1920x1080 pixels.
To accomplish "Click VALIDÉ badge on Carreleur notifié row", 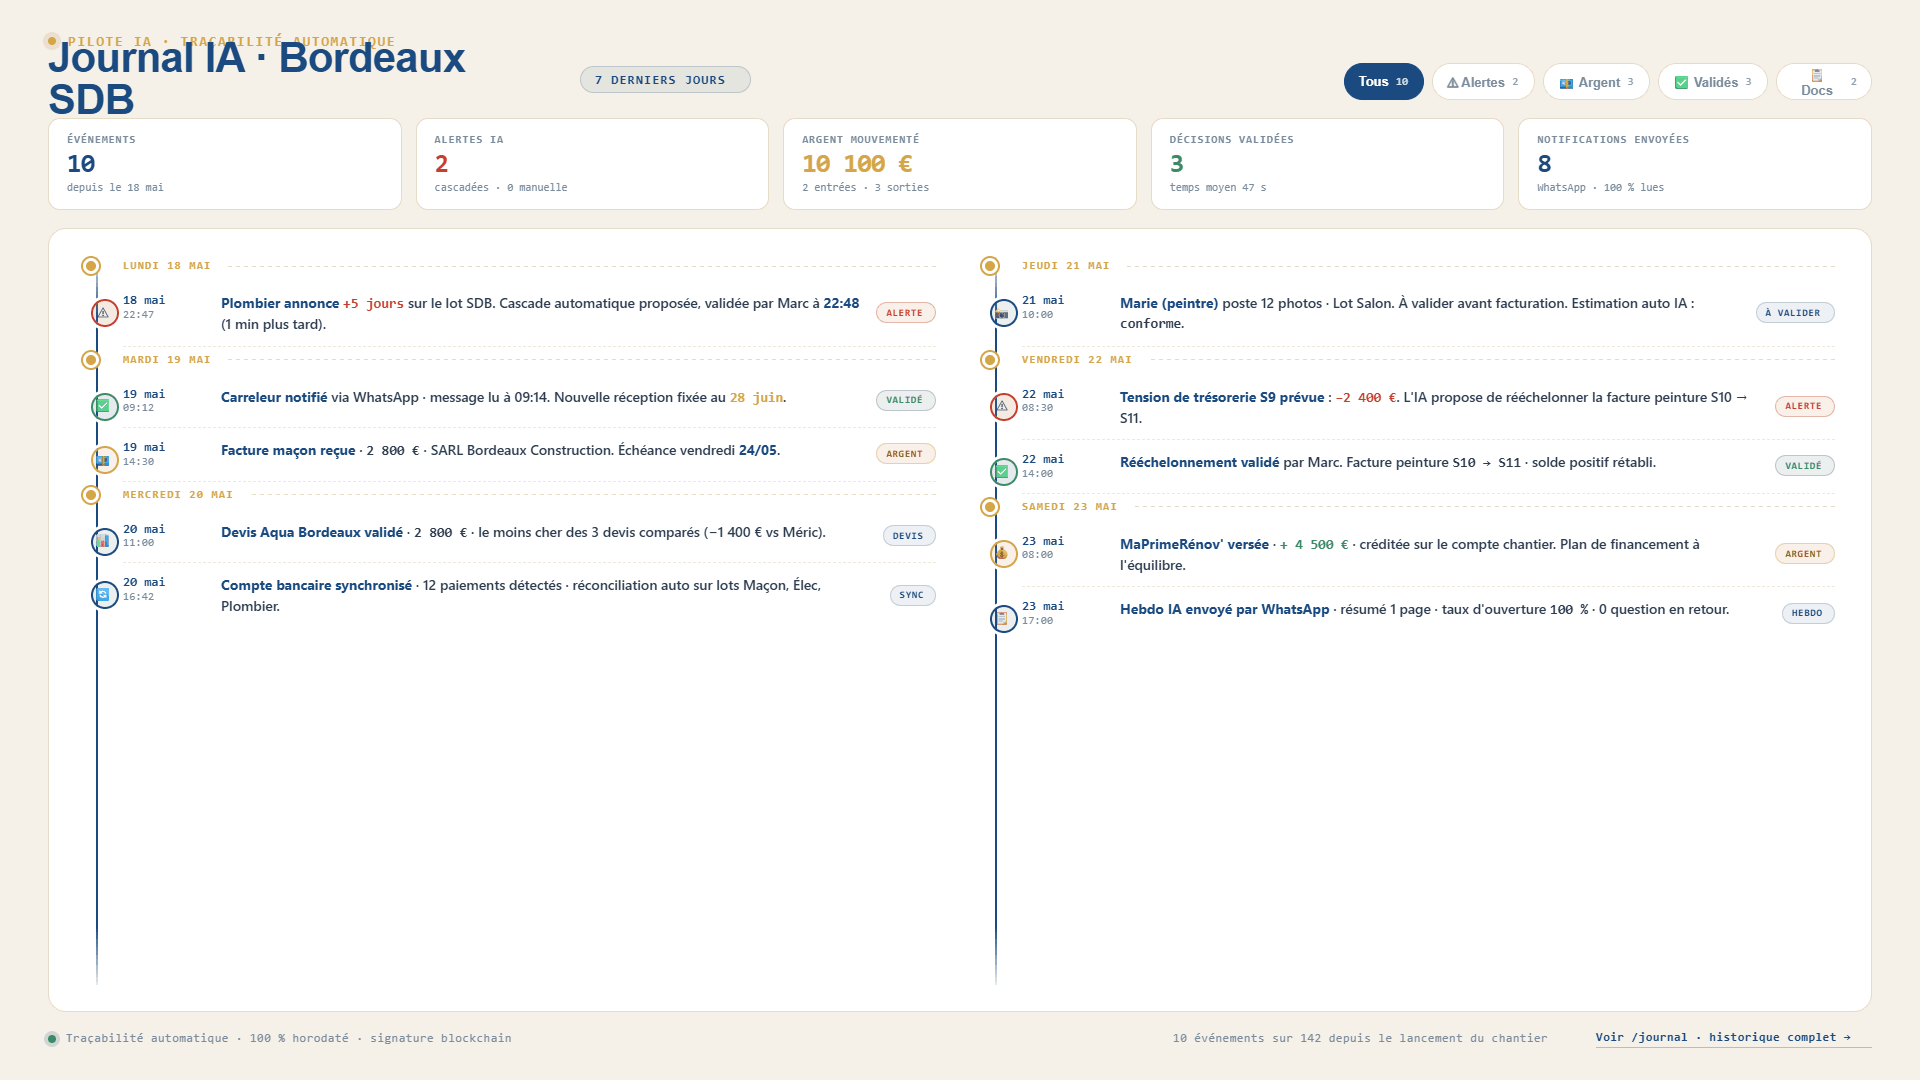I will [x=905, y=400].
